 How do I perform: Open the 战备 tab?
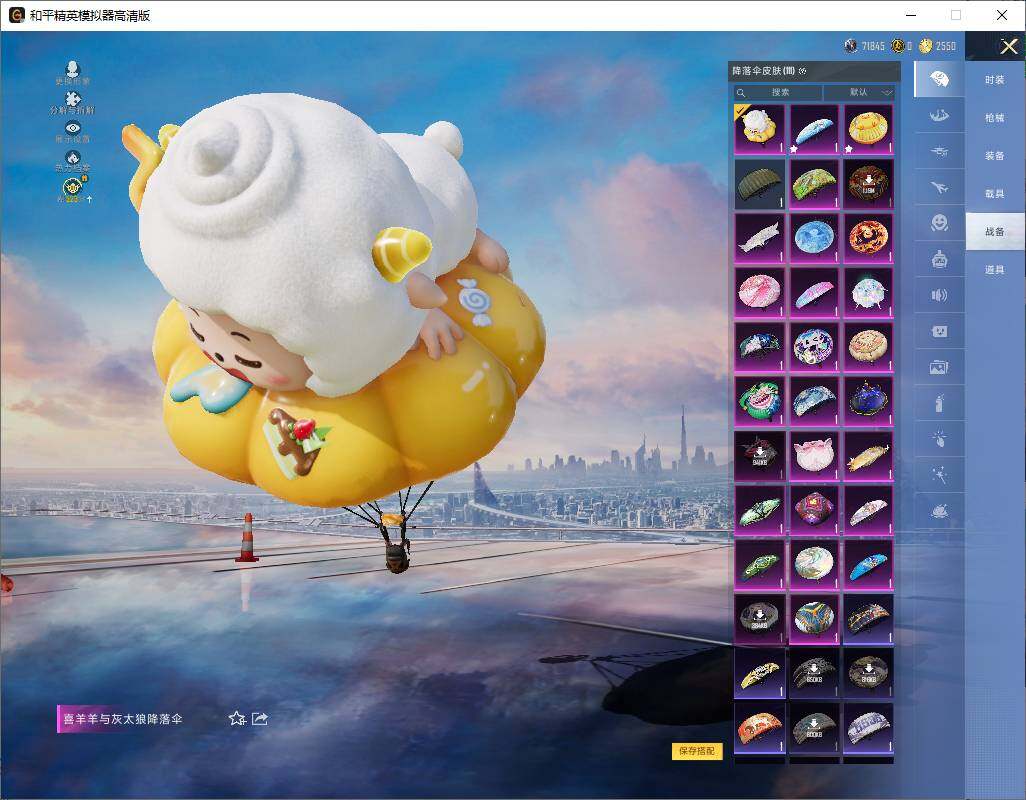click(x=995, y=232)
